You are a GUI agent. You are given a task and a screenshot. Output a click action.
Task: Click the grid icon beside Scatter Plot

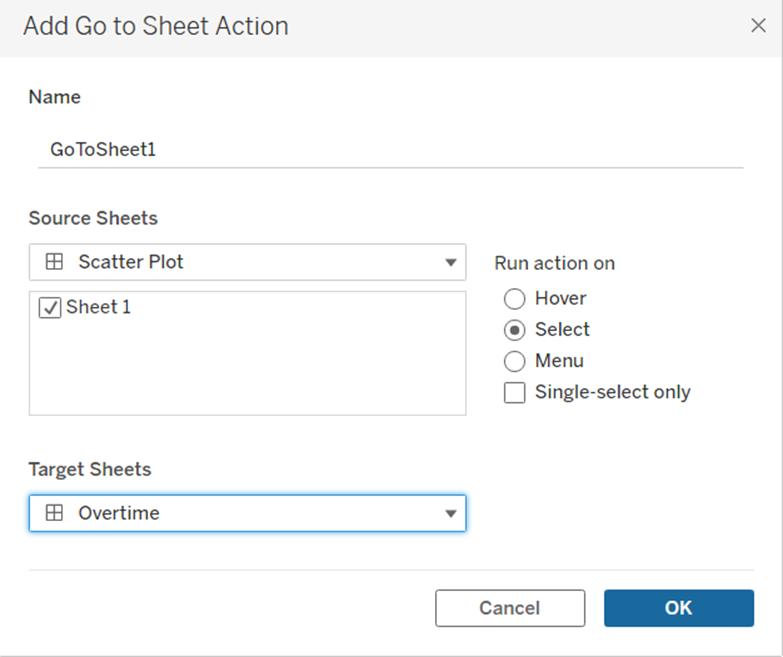coord(55,262)
